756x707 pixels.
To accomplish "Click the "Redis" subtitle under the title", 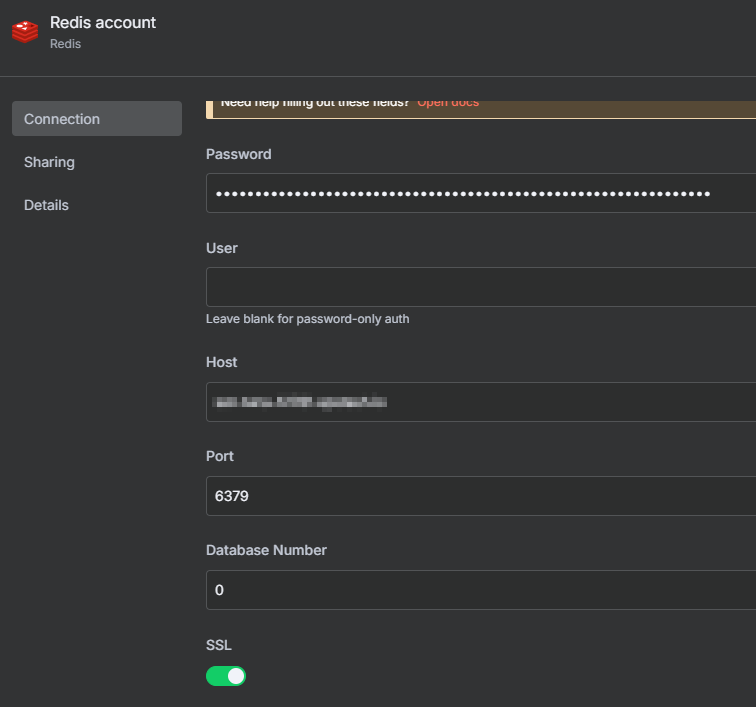I will pos(65,44).
